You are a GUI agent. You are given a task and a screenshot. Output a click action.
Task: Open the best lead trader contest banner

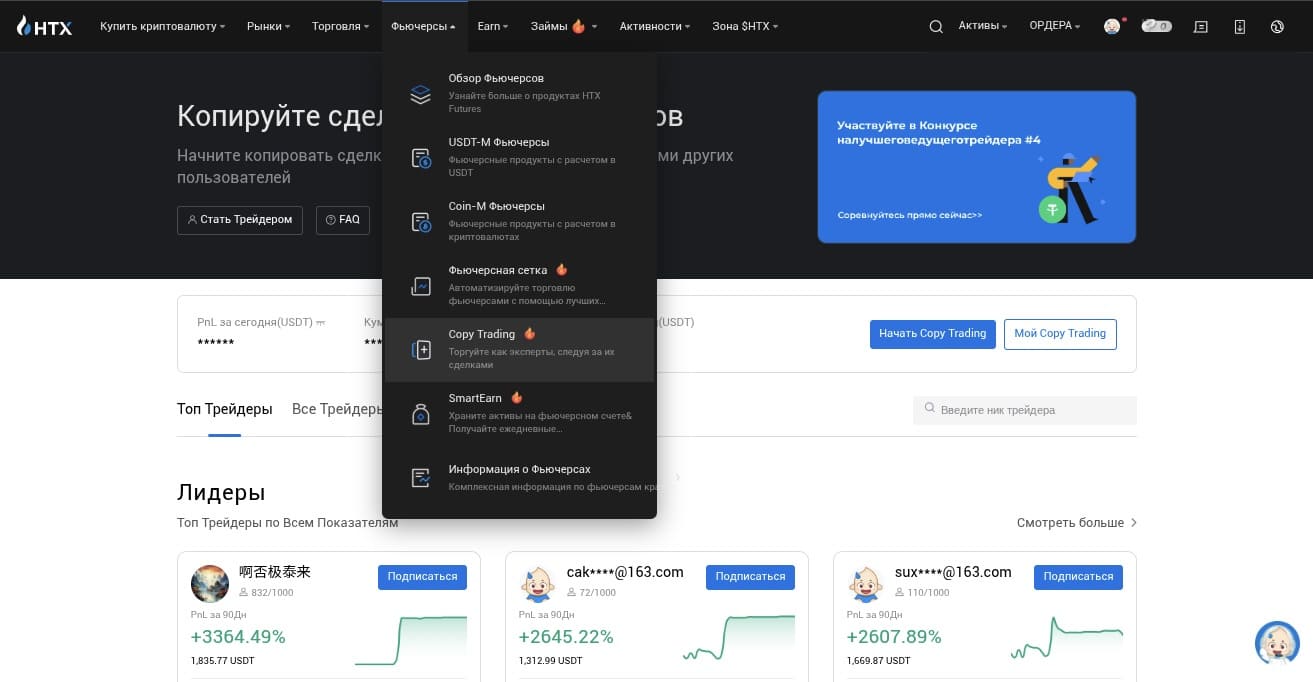coord(976,167)
